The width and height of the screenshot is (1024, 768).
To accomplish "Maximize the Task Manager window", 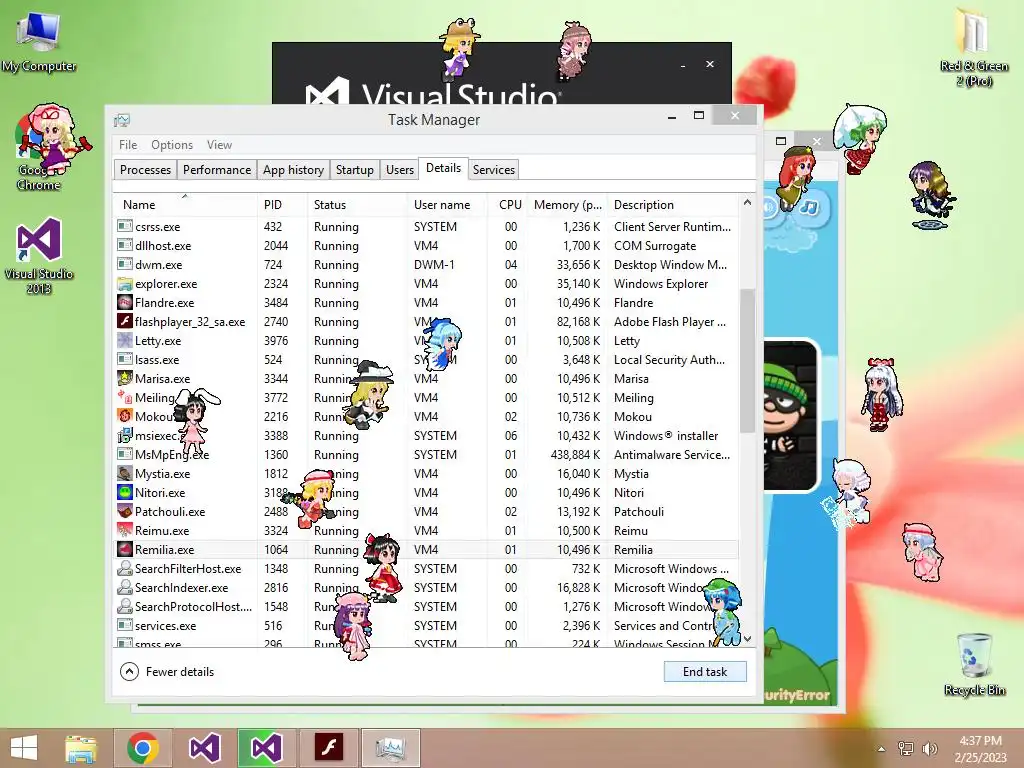I will [699, 116].
